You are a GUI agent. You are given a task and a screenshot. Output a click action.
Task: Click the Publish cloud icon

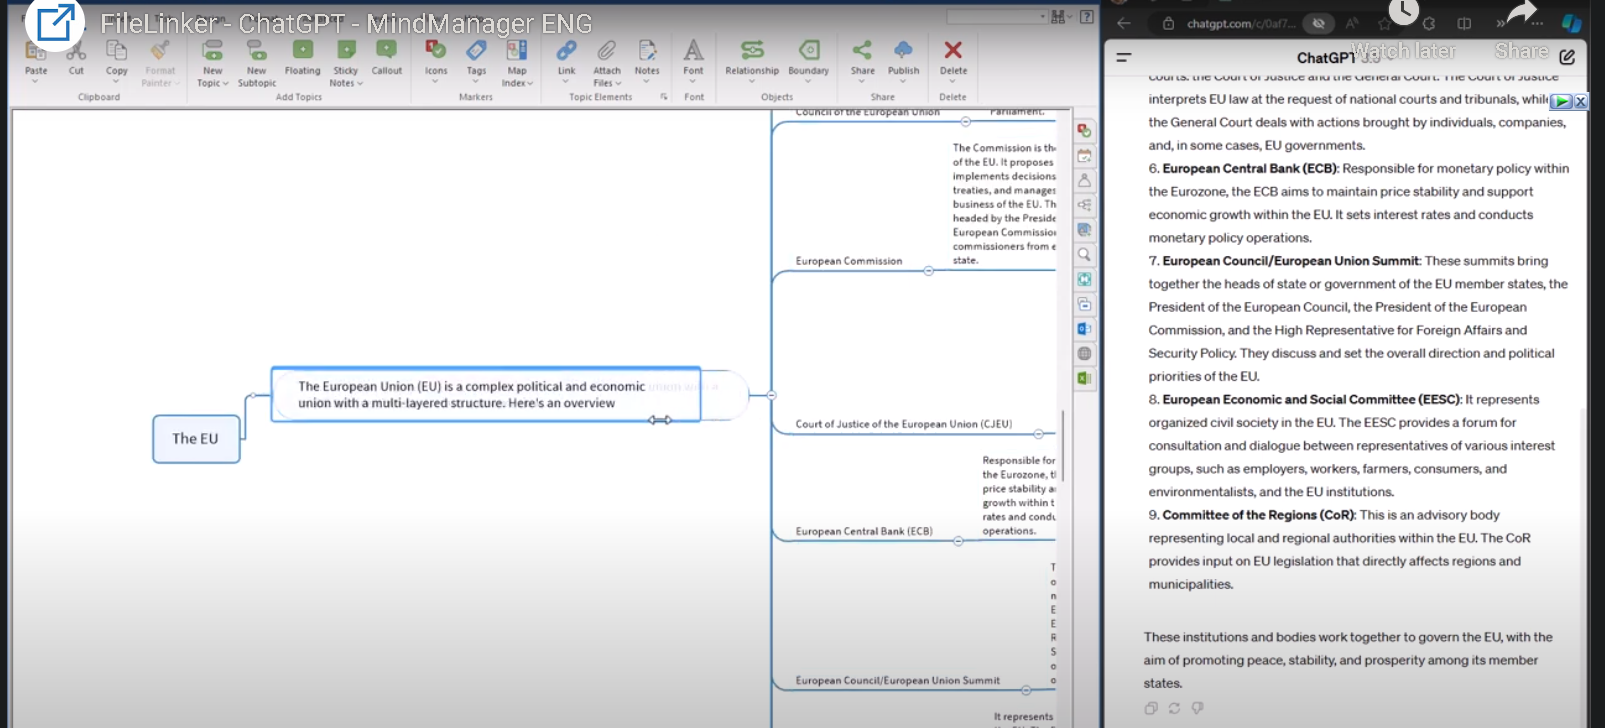[x=903, y=51]
